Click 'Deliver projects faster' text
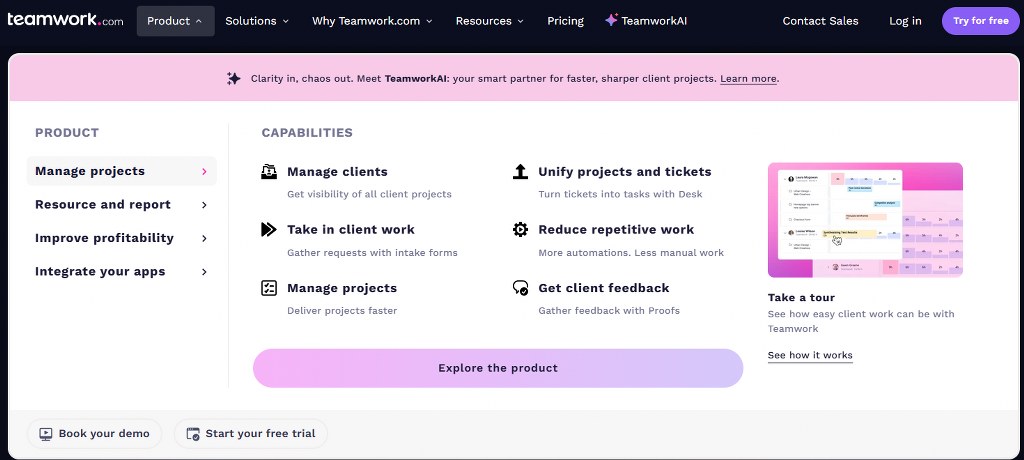 coord(342,310)
